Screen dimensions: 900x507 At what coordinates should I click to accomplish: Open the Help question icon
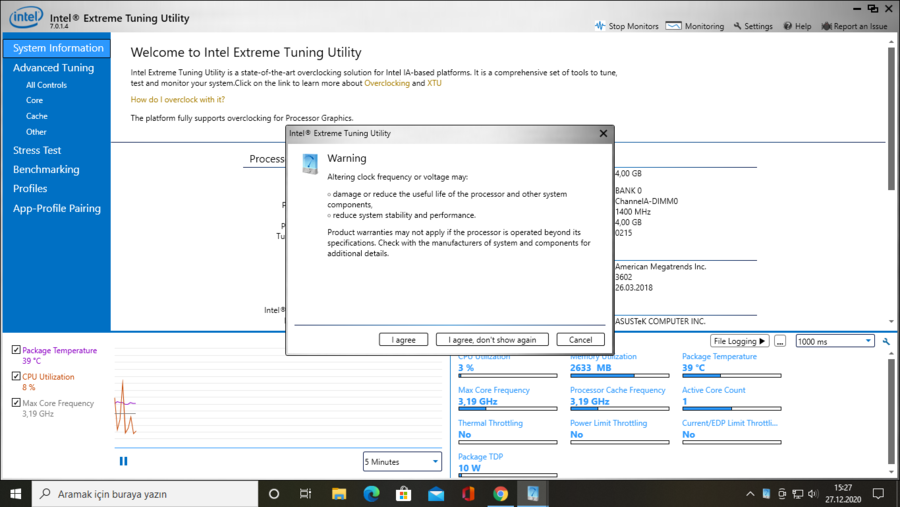point(788,26)
